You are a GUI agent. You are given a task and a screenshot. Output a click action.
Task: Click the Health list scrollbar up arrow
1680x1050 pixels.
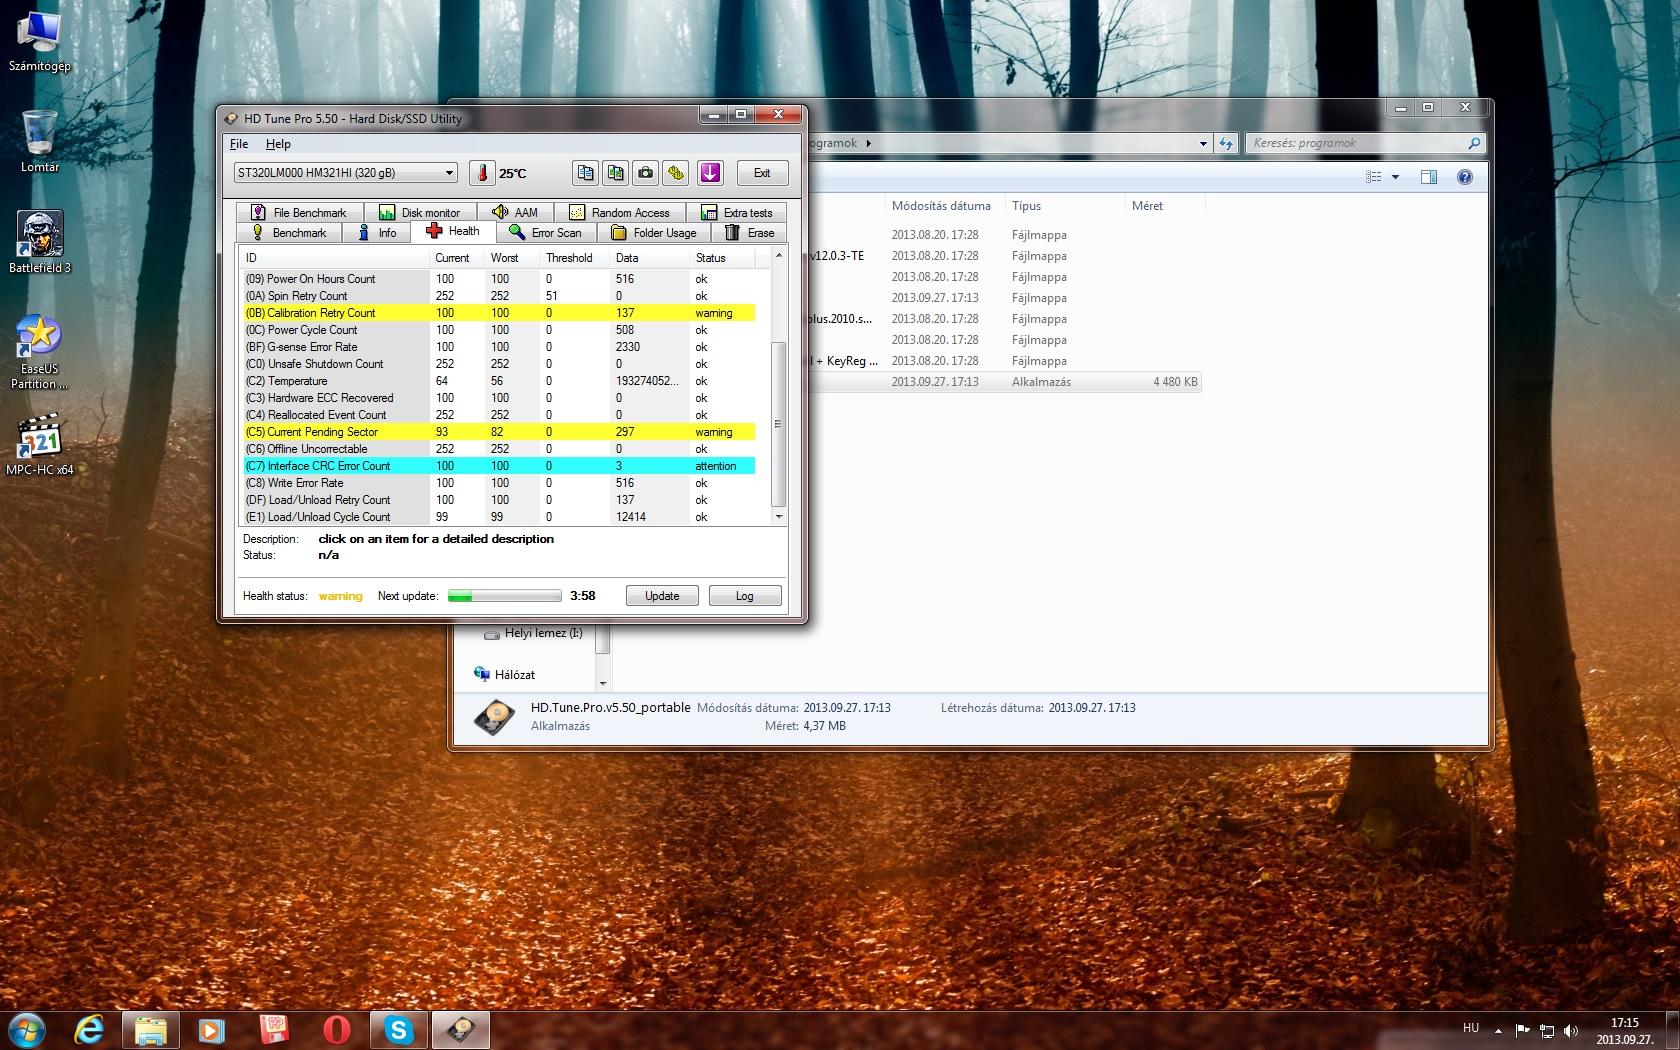(779, 255)
